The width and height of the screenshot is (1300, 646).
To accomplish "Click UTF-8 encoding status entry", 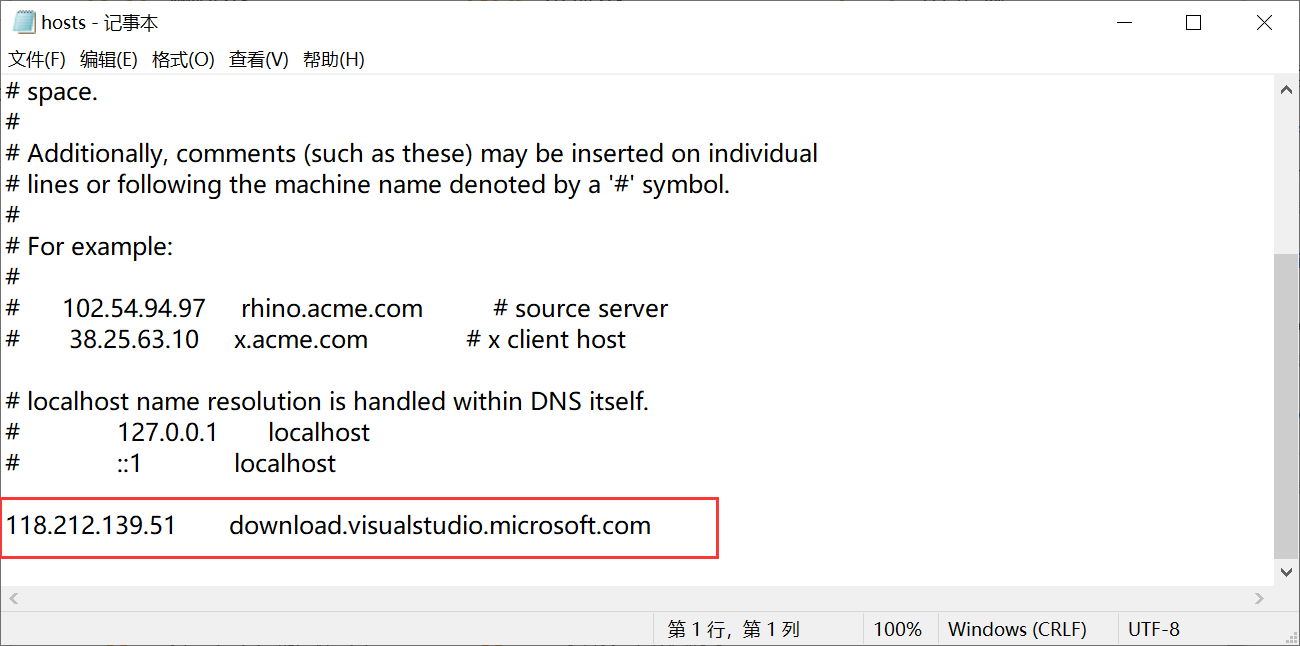I will click(x=1154, y=629).
